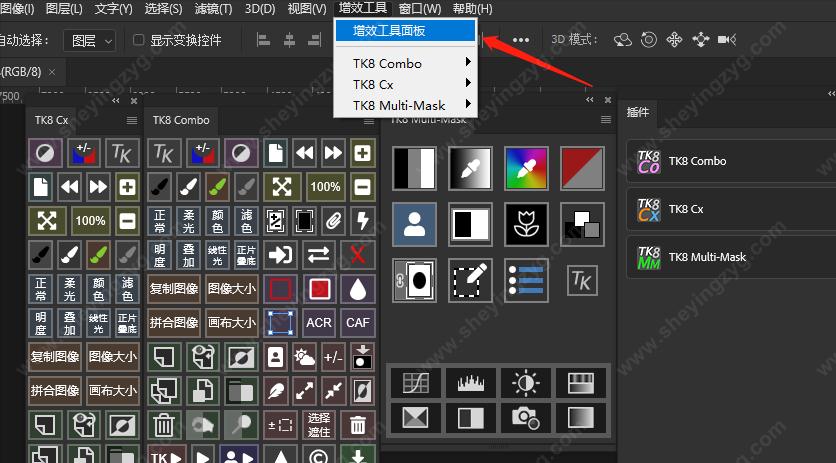
Task: Click the grayscale gradient eyedropper icon
Action: pyautogui.click(x=470, y=168)
